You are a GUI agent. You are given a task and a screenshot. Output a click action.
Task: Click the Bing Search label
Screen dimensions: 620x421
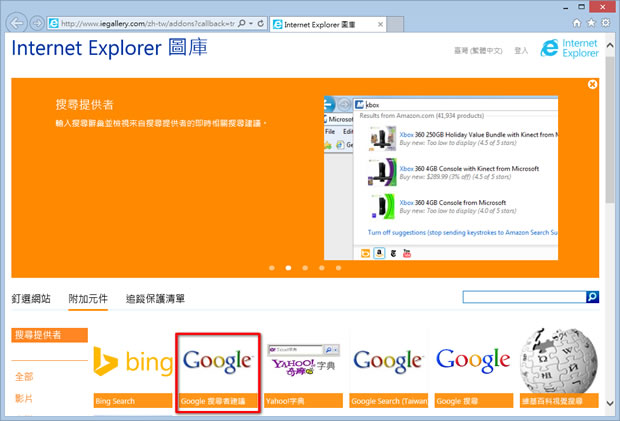pos(133,401)
